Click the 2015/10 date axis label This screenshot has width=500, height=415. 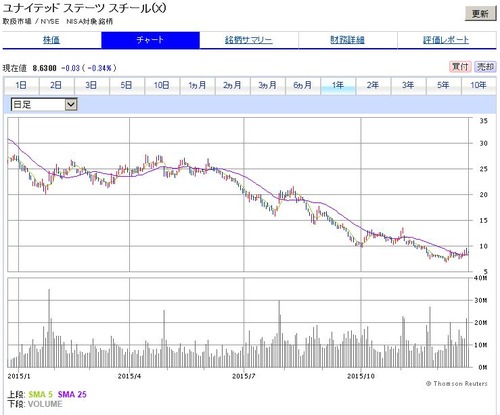pyautogui.click(x=361, y=376)
